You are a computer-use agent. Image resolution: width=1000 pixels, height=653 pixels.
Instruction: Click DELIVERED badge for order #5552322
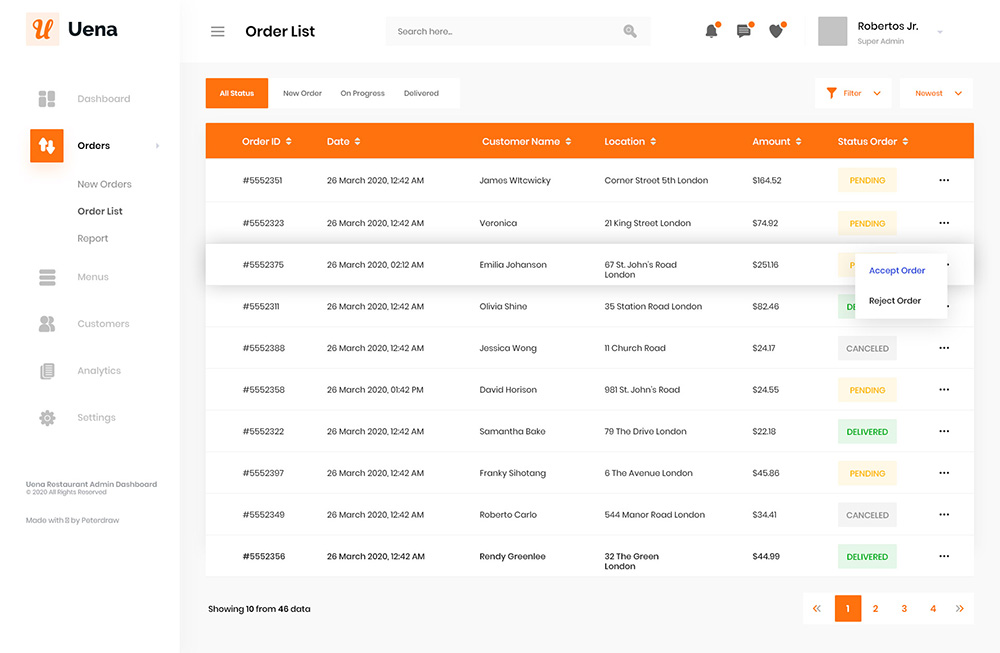coord(867,432)
